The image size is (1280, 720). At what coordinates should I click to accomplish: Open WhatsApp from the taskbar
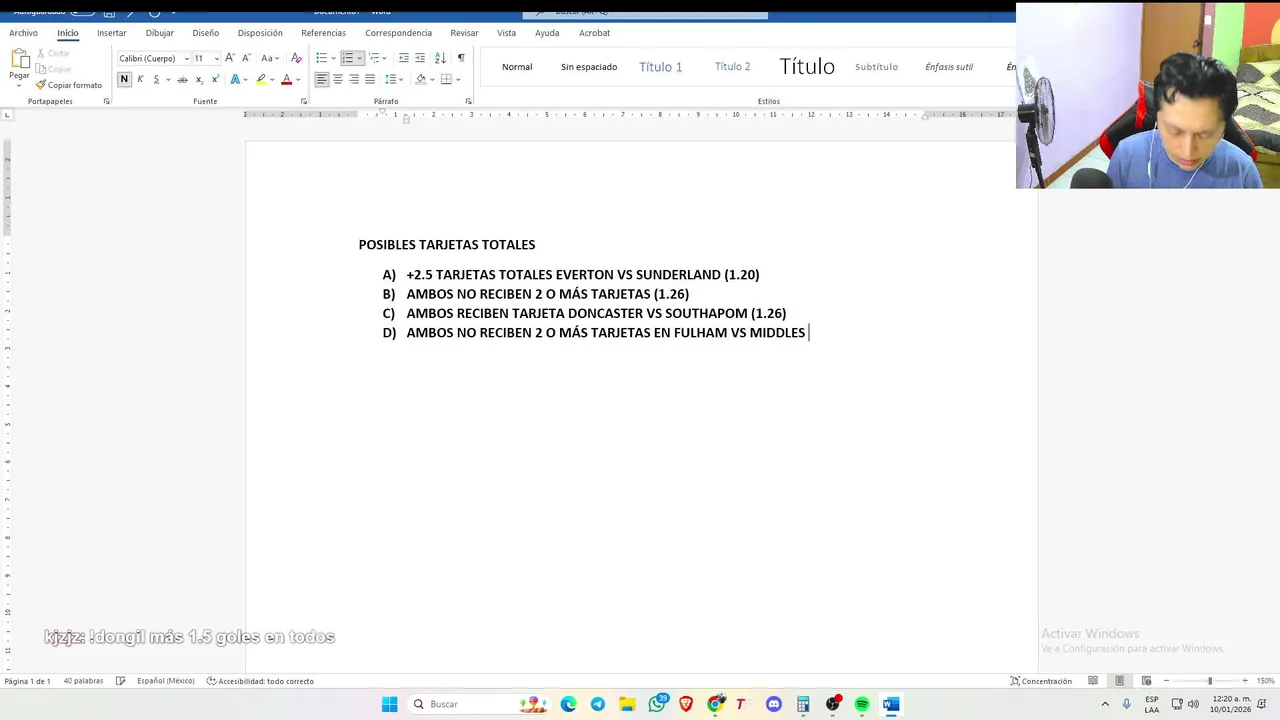(657, 704)
